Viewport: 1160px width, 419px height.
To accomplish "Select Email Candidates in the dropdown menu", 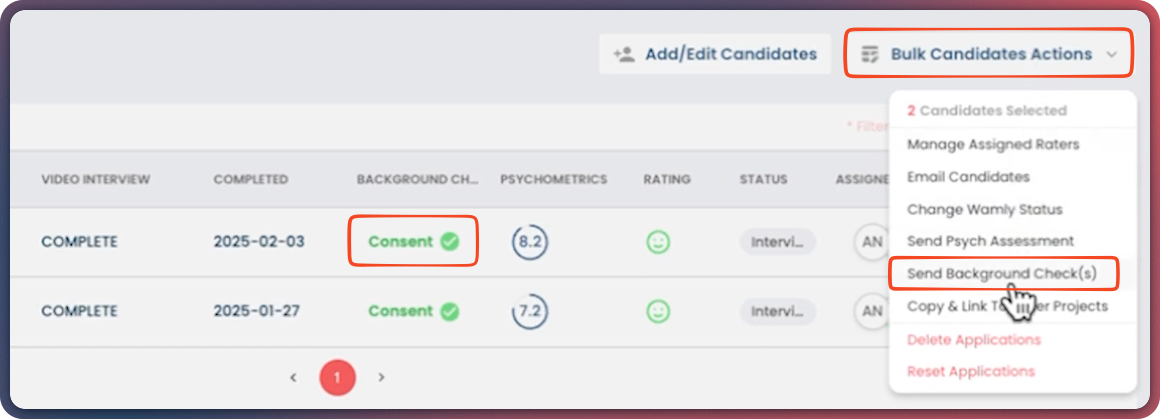I will 967,177.
